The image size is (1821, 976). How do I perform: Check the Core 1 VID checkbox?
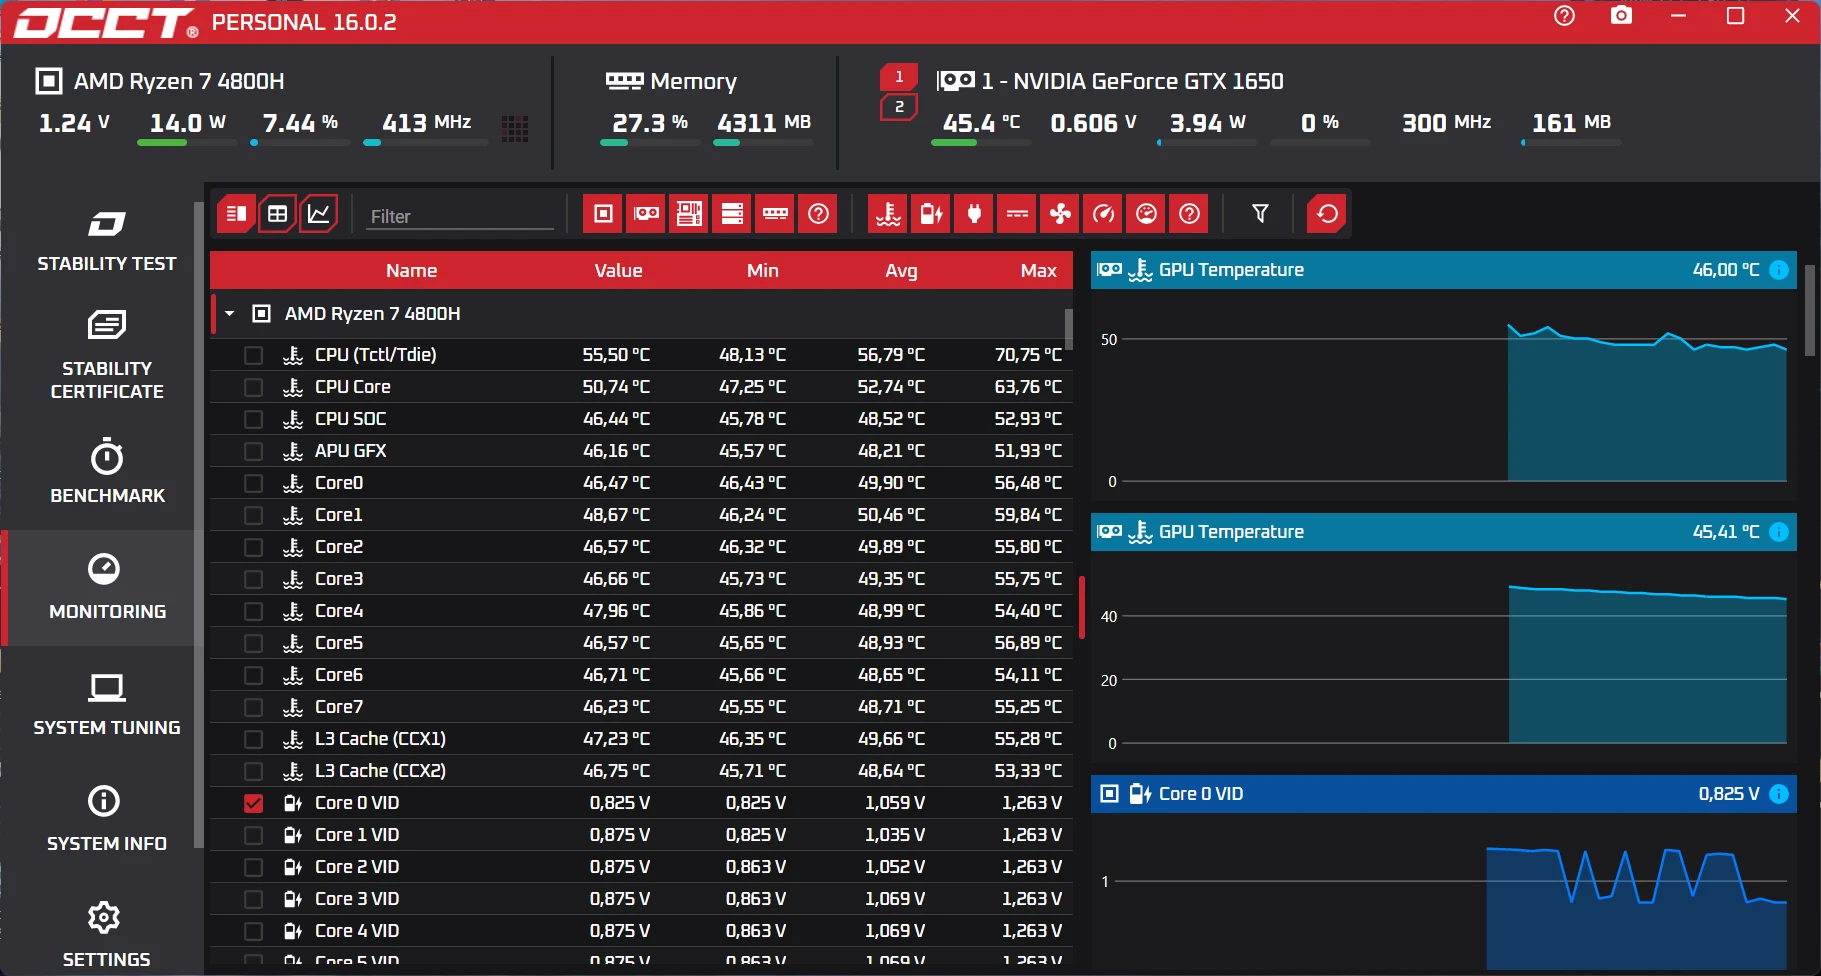254,835
